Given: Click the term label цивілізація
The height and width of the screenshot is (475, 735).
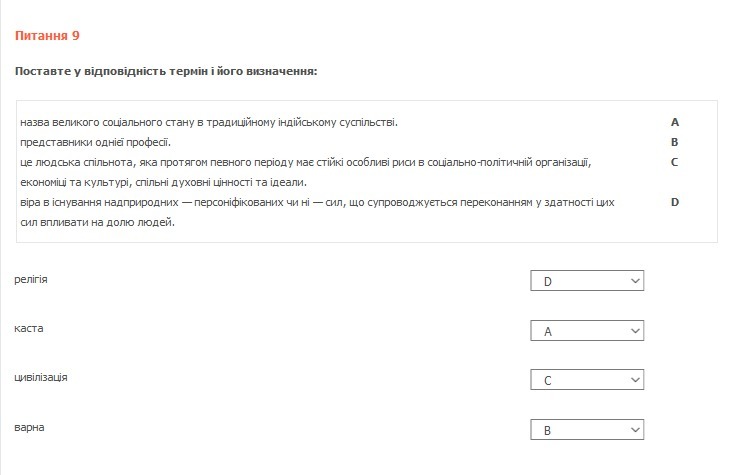Looking at the screenshot, I should [x=41, y=377].
